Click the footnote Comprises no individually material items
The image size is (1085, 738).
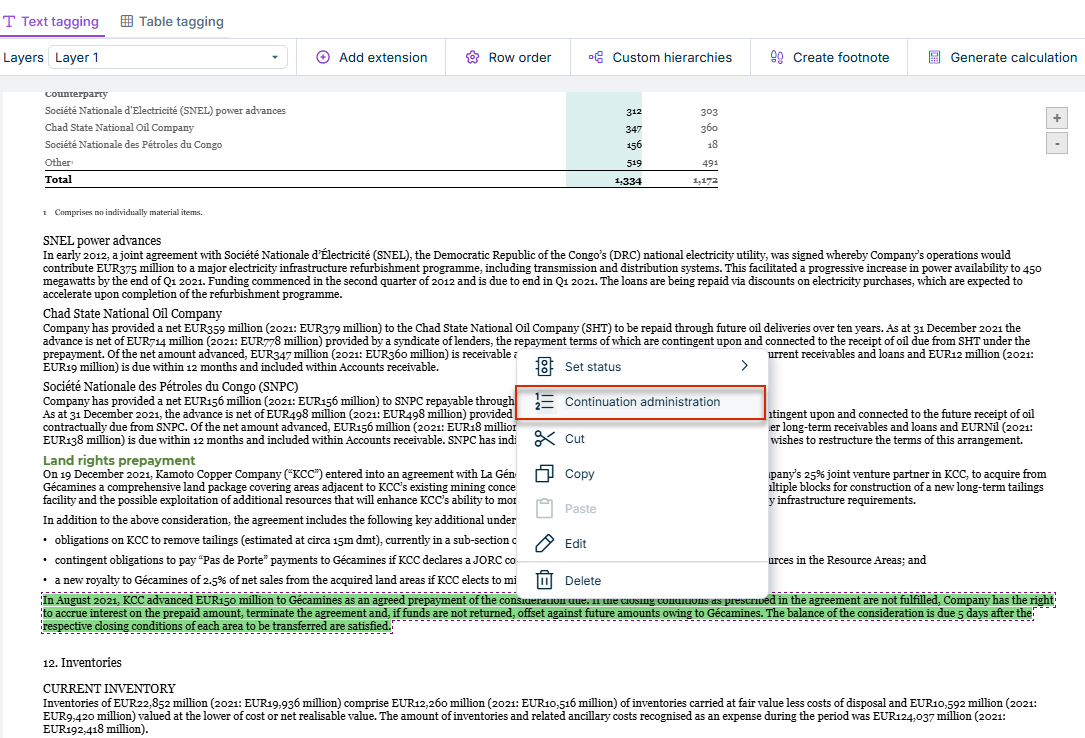click(x=128, y=212)
